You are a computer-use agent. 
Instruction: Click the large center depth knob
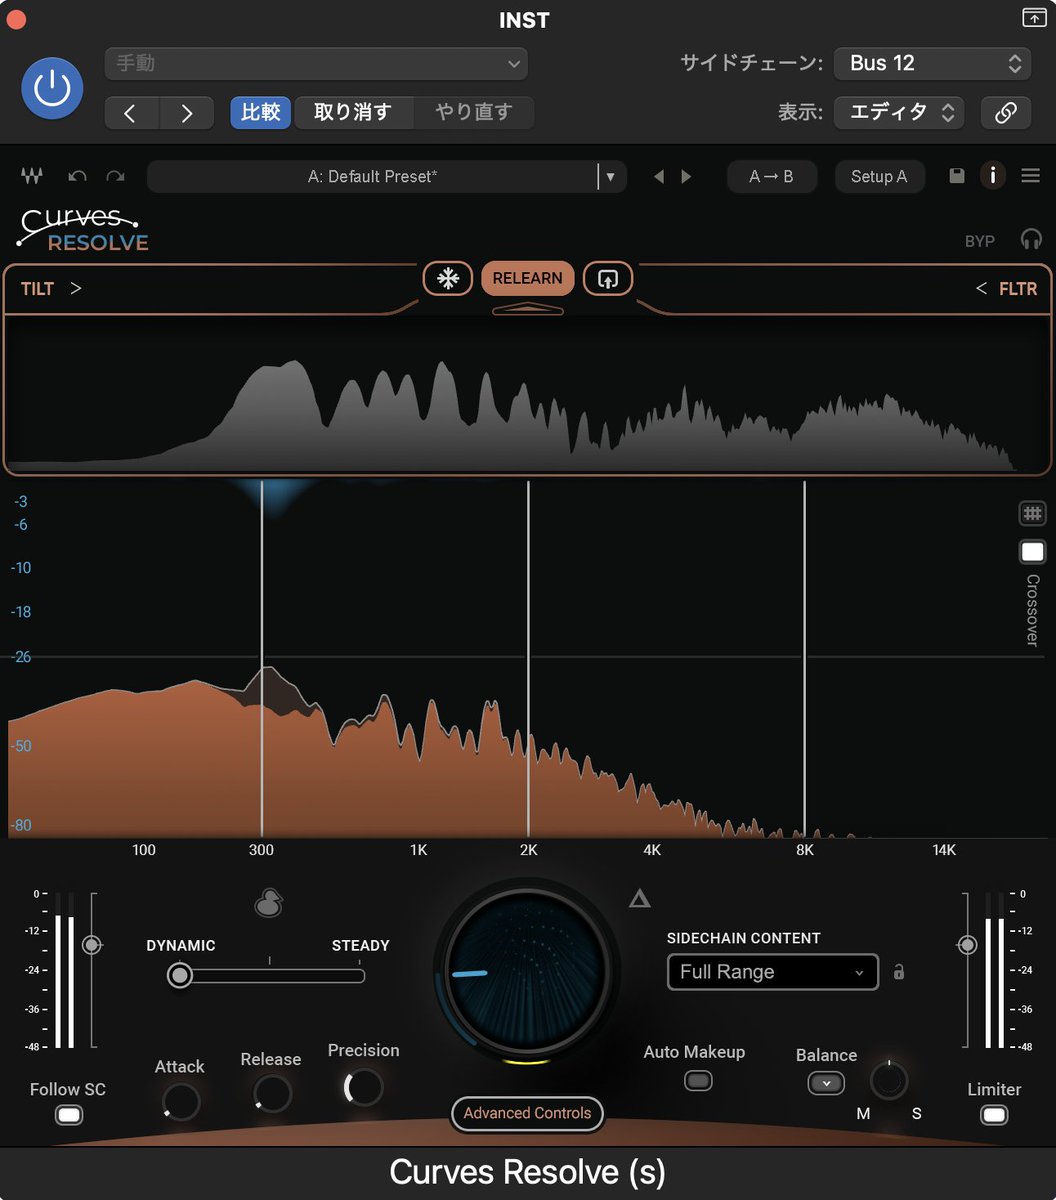pyautogui.click(x=526, y=969)
